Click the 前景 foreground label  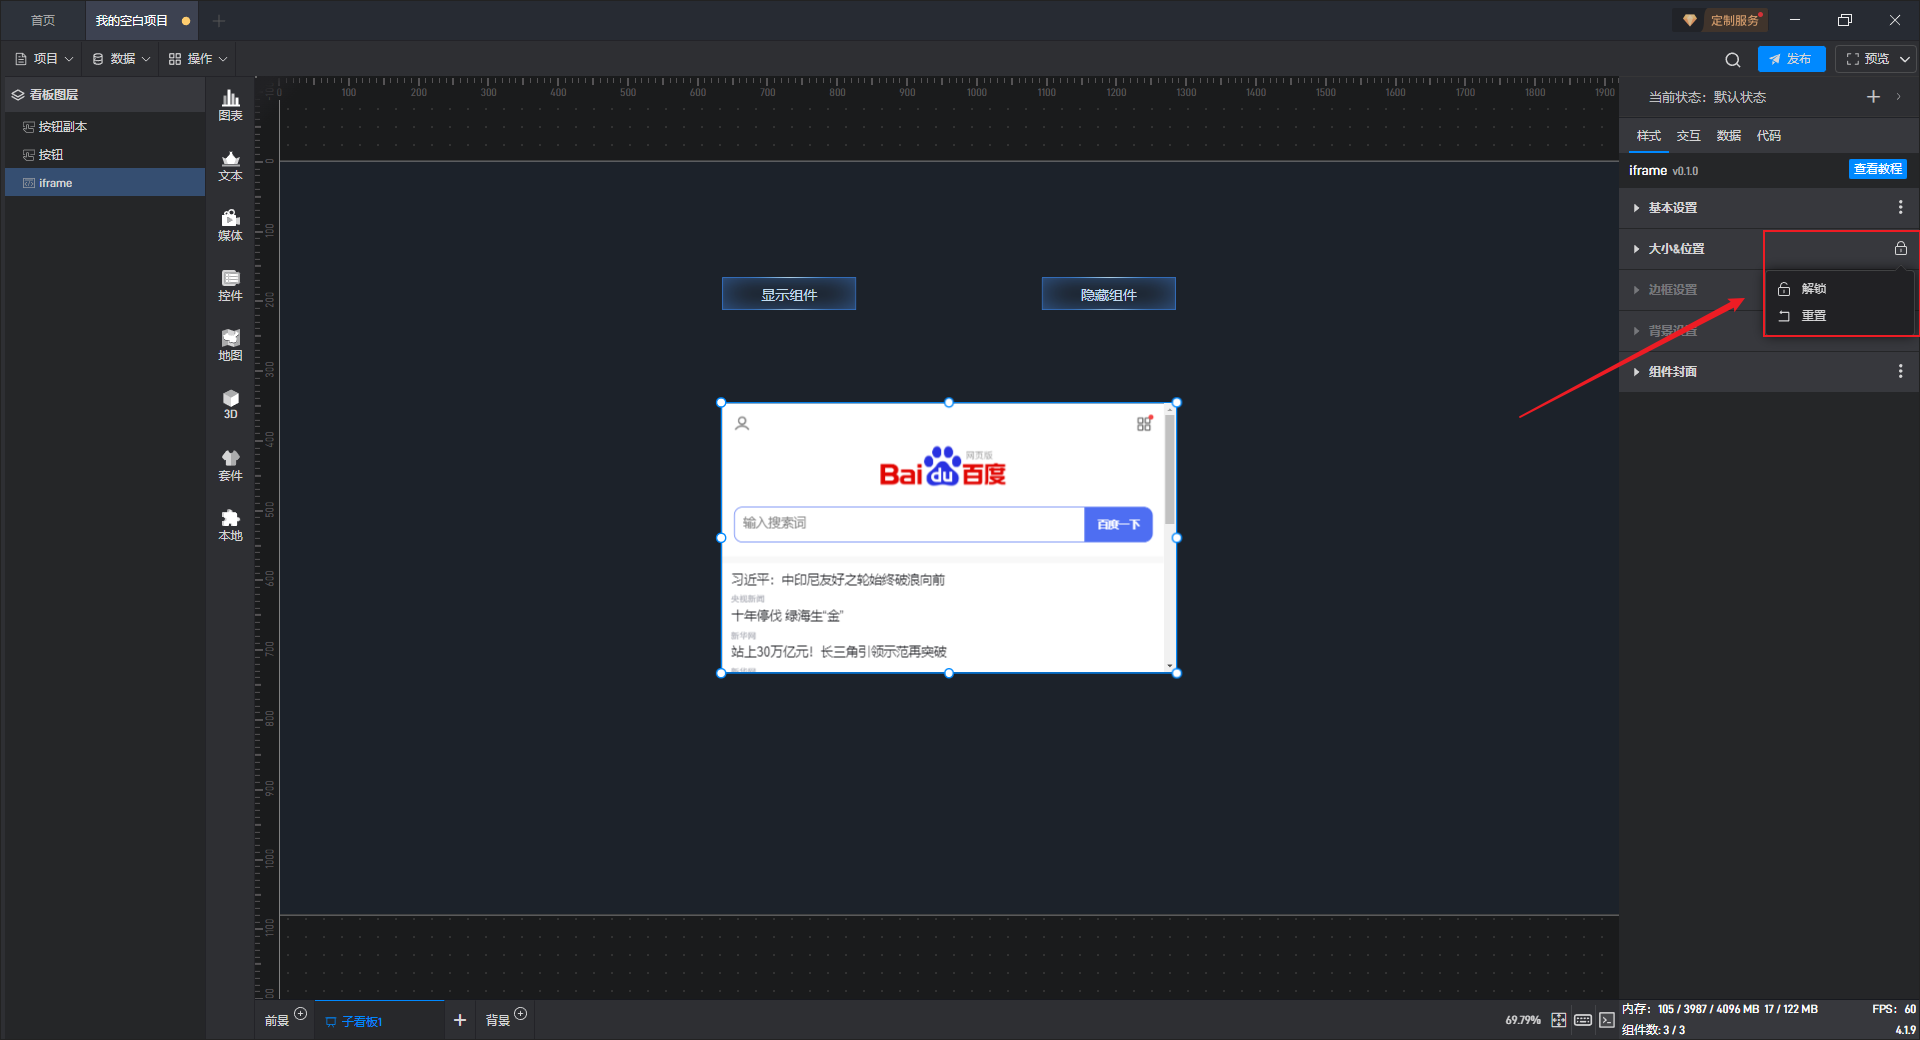pos(277,1021)
